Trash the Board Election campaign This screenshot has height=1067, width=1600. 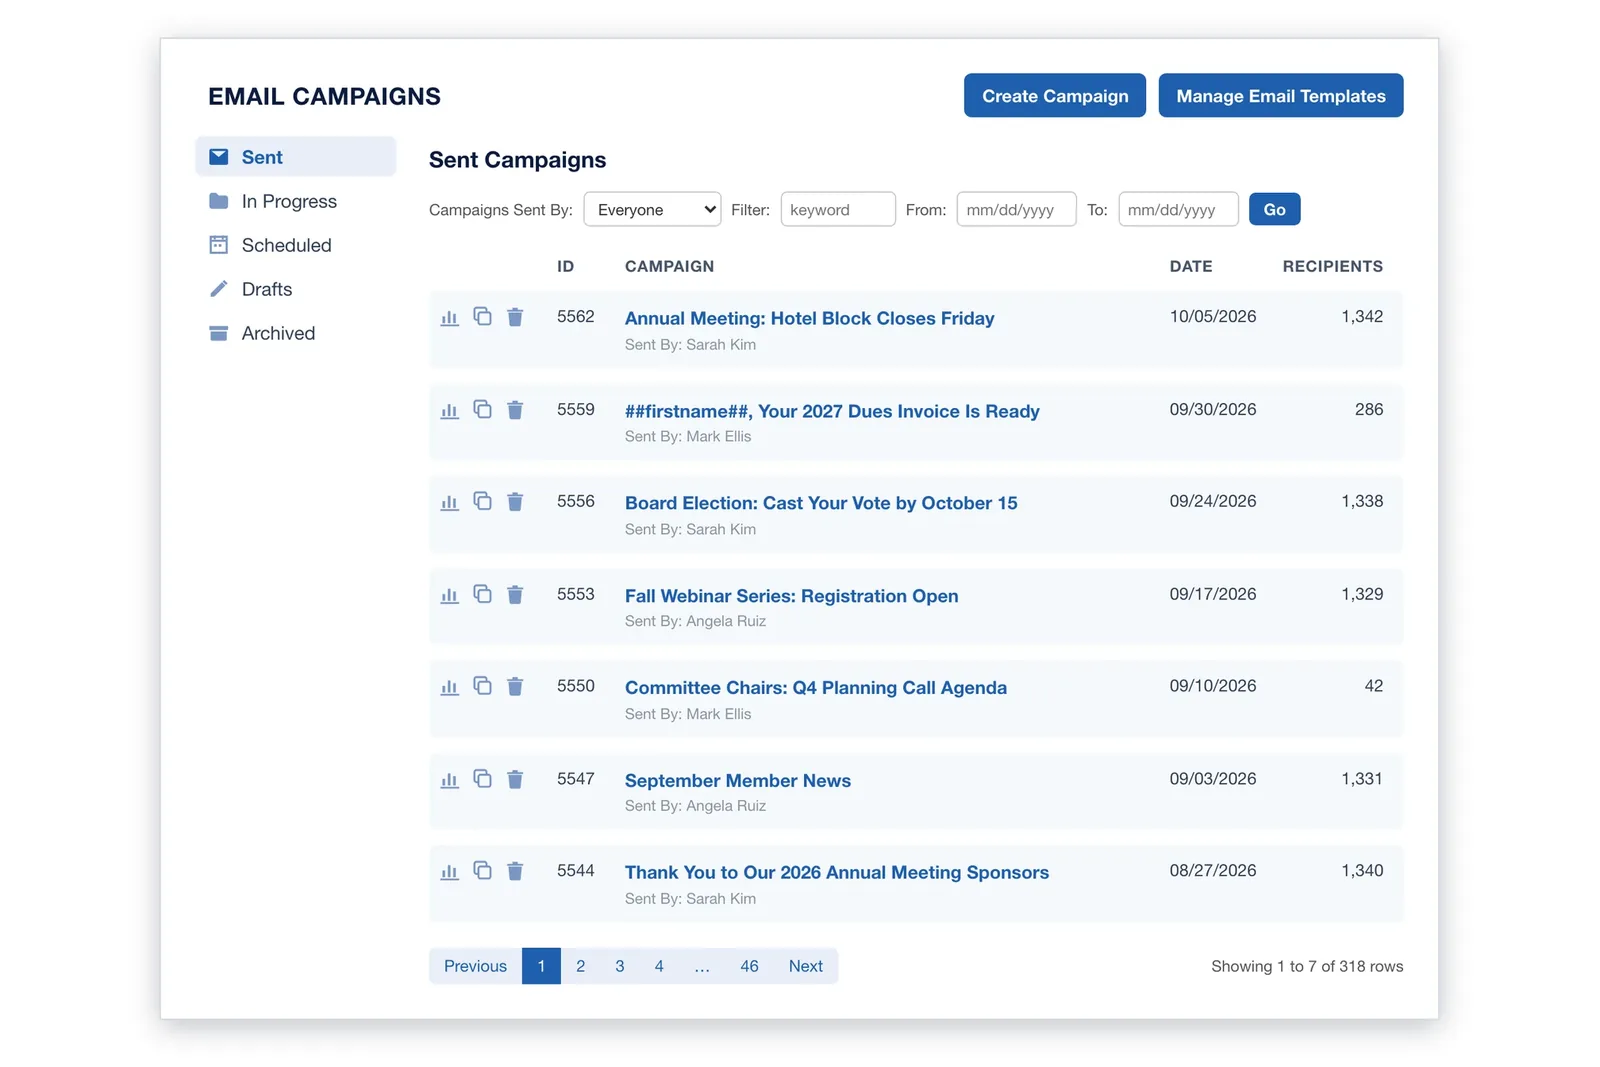click(515, 502)
